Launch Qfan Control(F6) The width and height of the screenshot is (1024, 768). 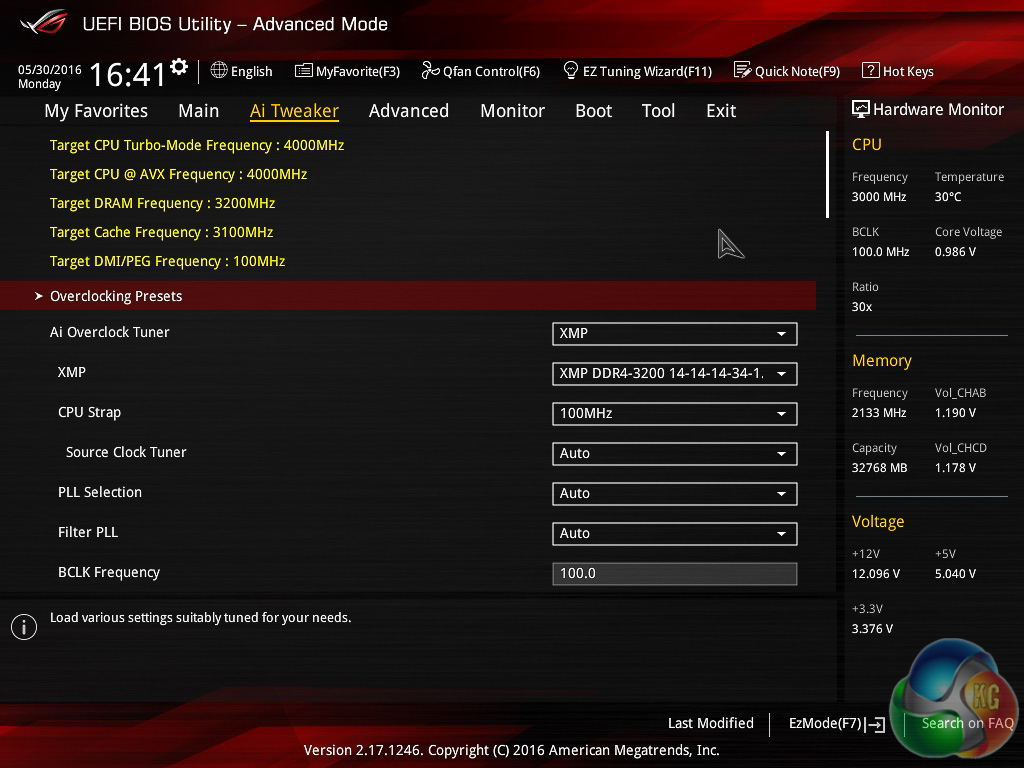click(481, 71)
